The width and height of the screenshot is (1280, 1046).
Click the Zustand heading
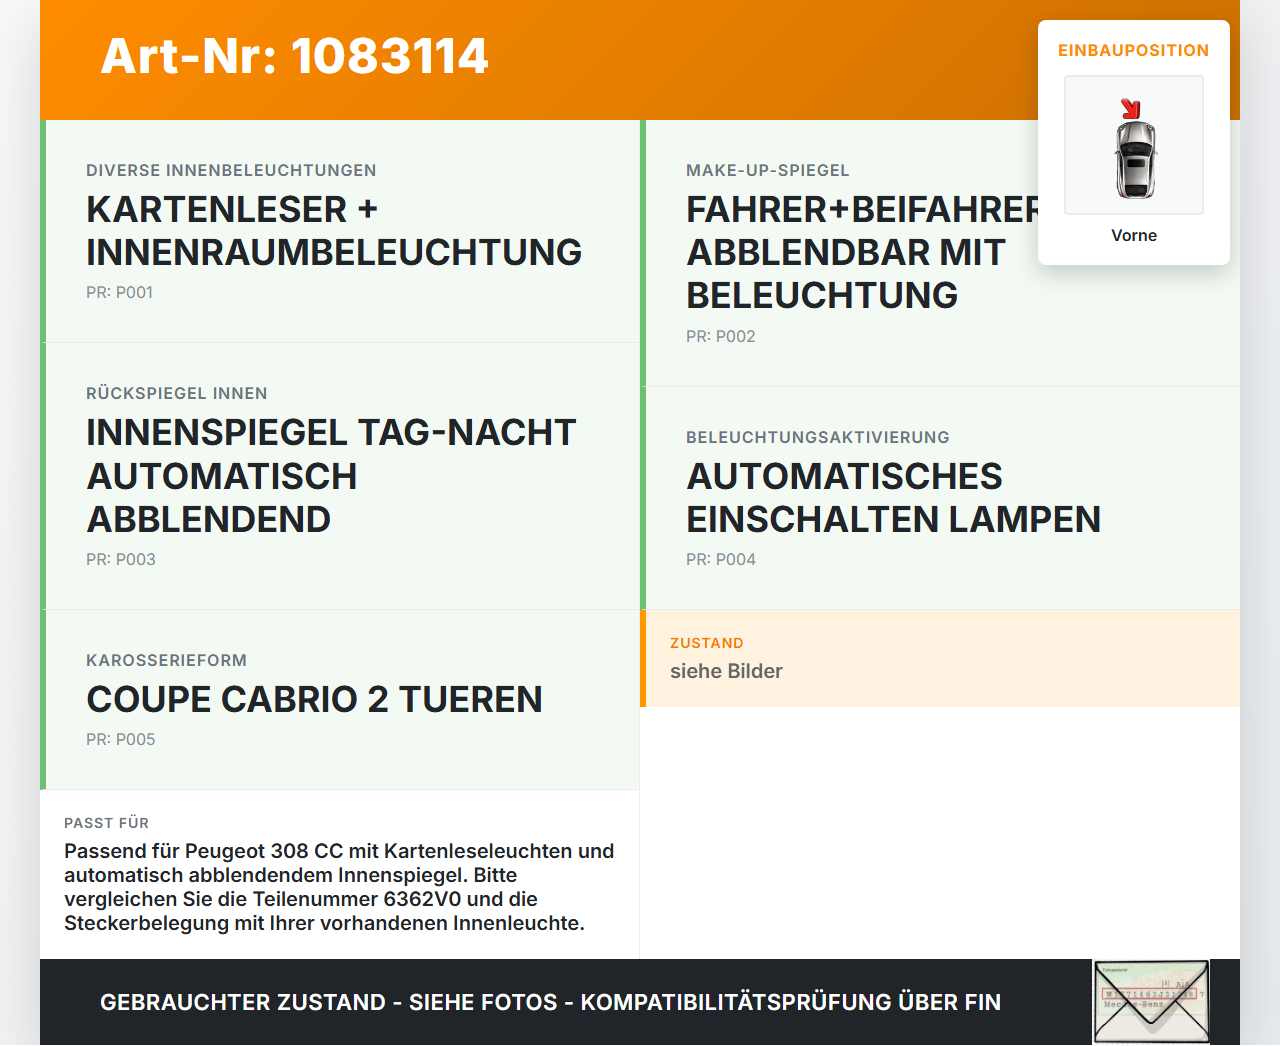coord(706,644)
